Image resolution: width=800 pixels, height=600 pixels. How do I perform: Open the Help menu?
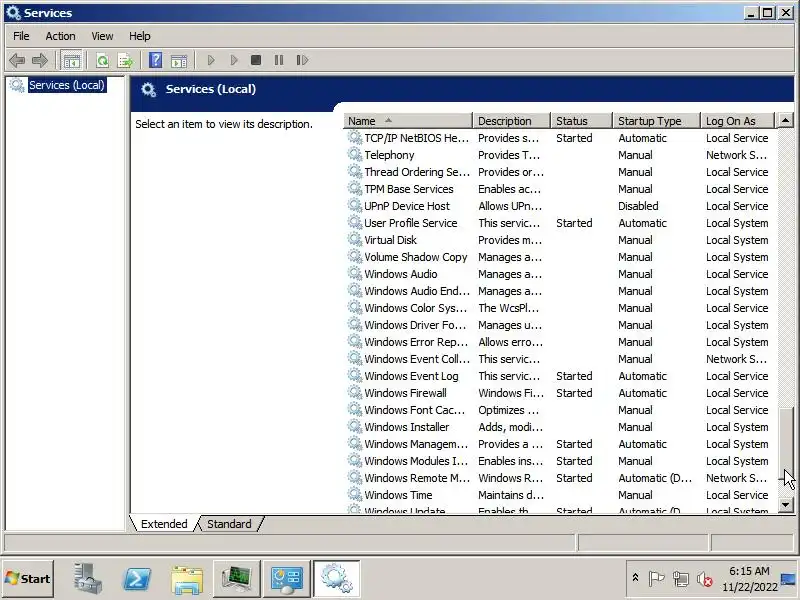139,36
